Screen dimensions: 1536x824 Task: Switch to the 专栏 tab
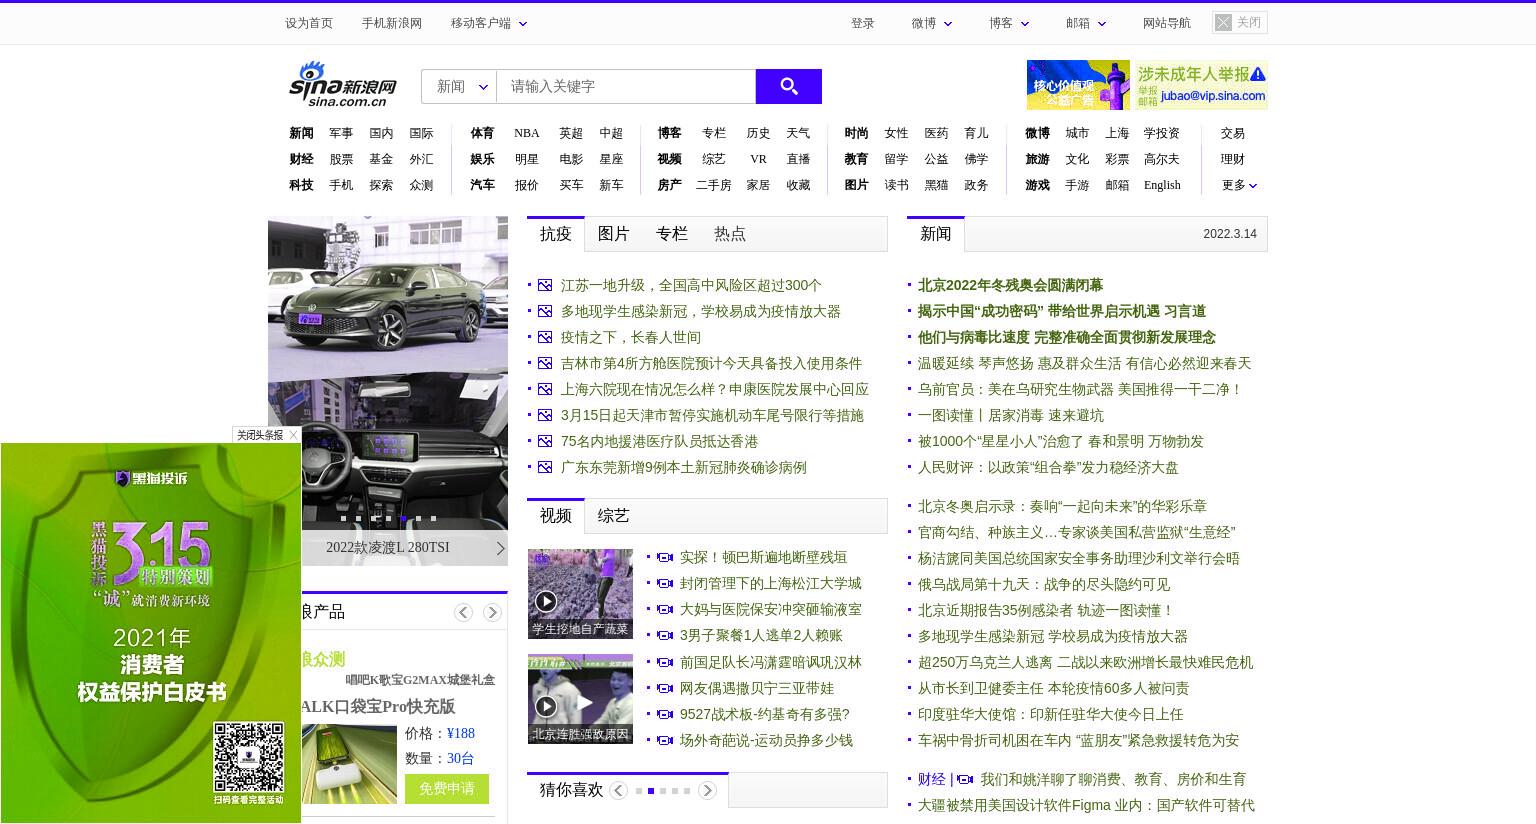pyautogui.click(x=672, y=234)
